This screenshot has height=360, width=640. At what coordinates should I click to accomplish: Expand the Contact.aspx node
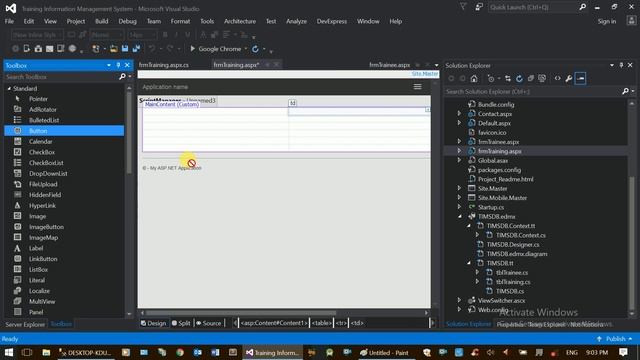point(459,113)
